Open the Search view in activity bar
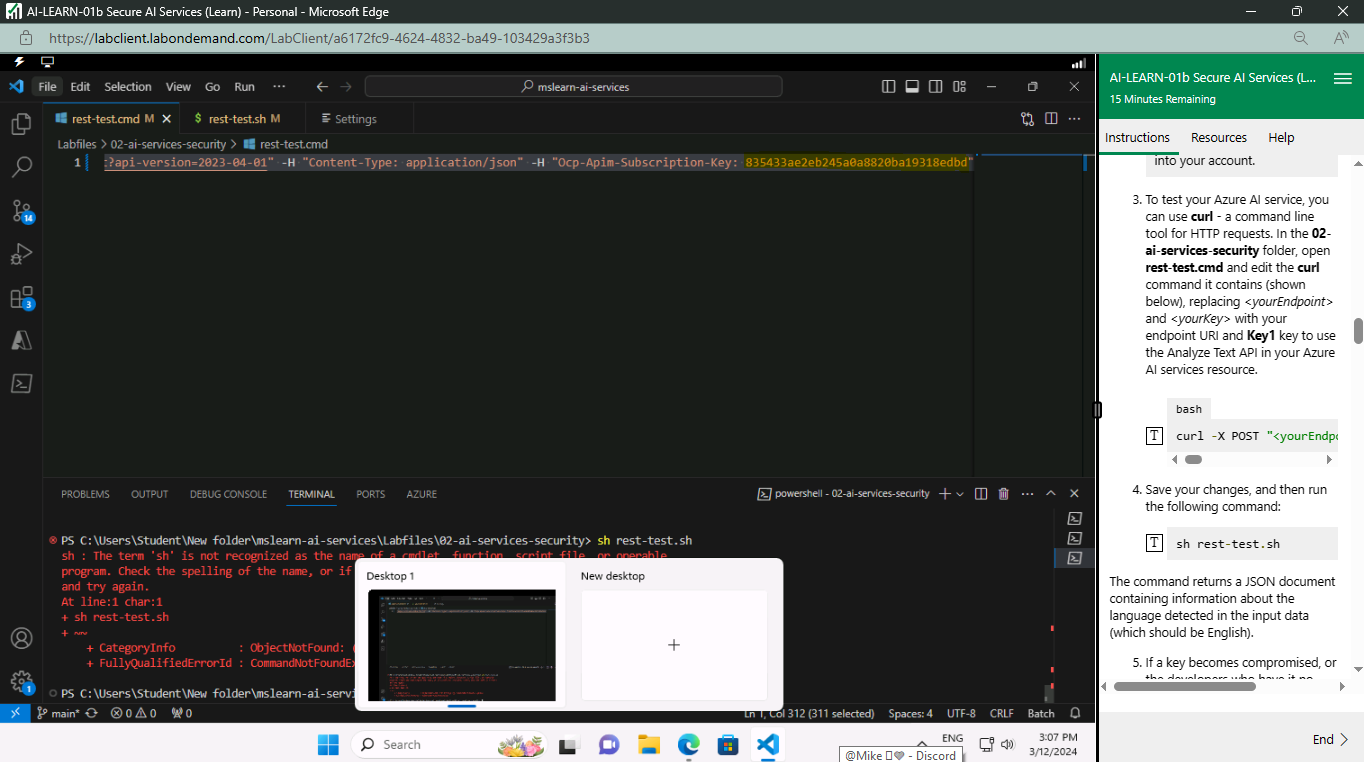1364x762 pixels. point(21,167)
